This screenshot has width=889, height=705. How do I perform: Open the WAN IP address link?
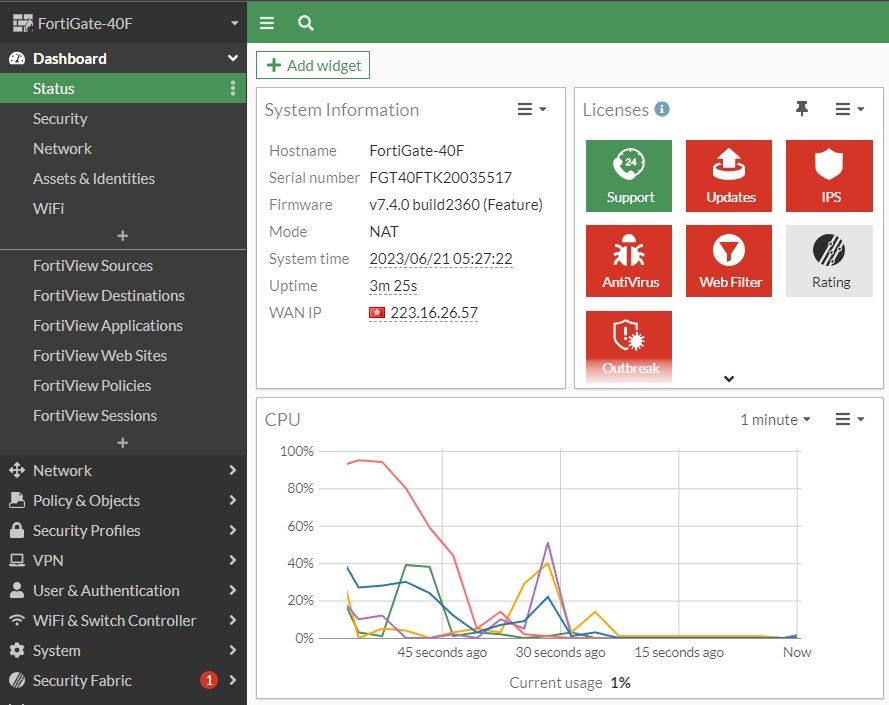pyautogui.click(x=437, y=312)
